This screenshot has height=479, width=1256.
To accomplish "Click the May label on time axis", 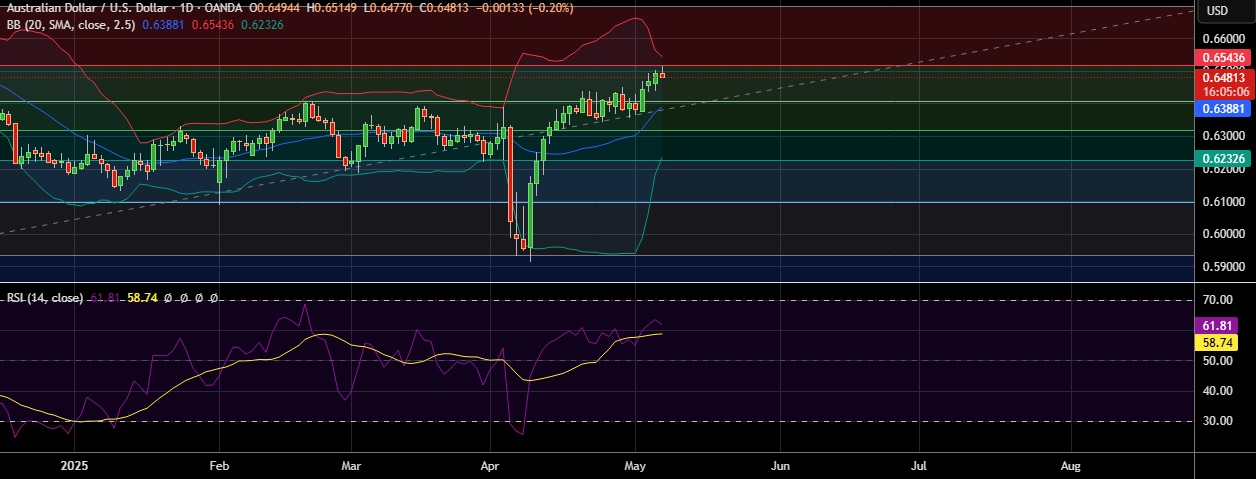I will 636,466.
